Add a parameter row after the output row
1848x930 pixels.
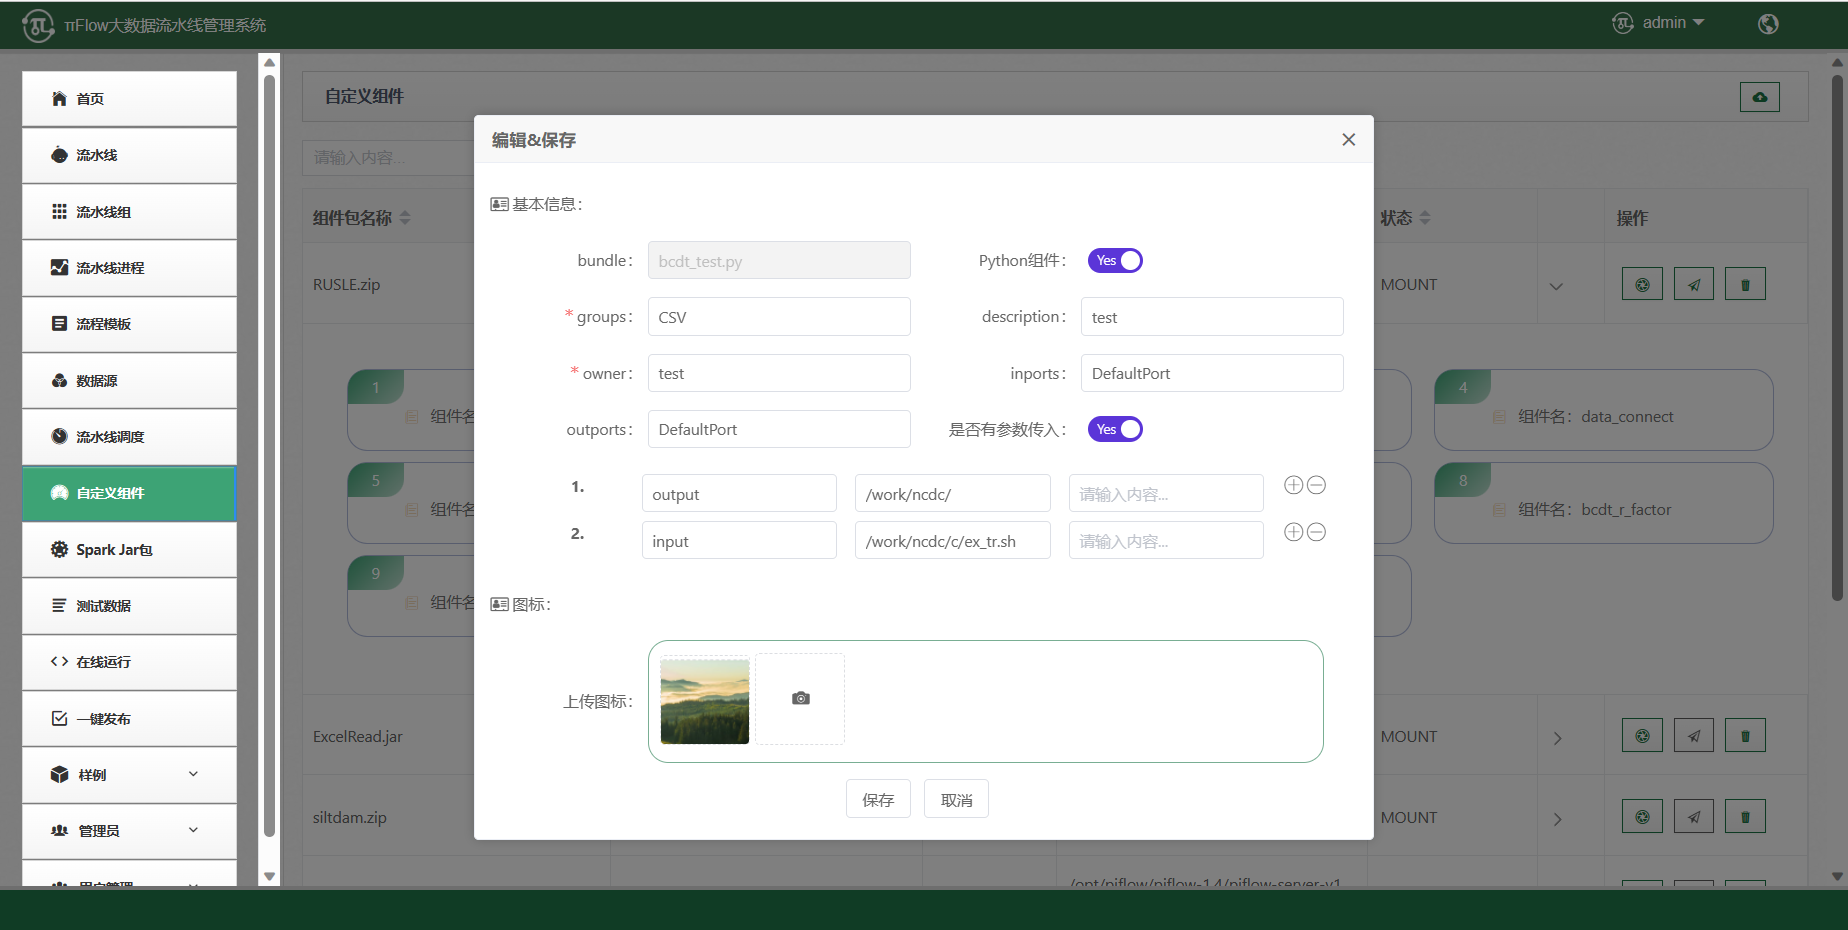coord(1293,485)
